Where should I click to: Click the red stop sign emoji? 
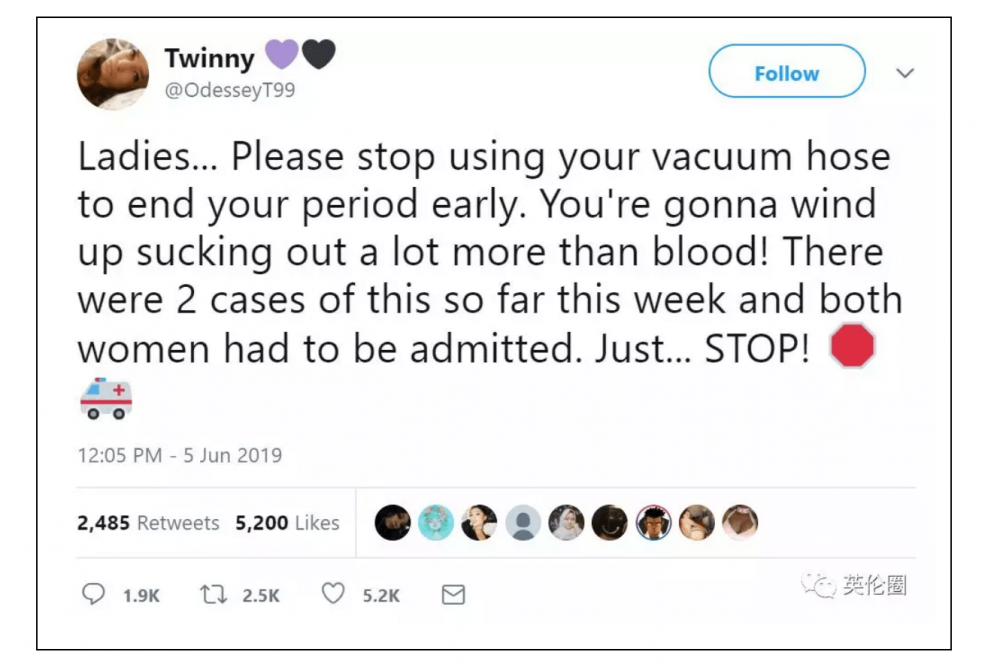pyautogui.click(x=852, y=348)
